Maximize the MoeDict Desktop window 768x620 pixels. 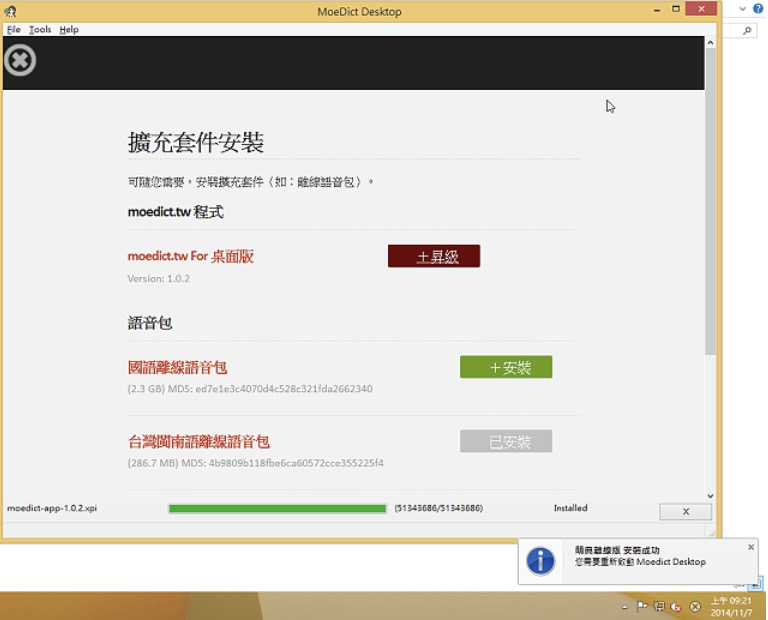676,9
